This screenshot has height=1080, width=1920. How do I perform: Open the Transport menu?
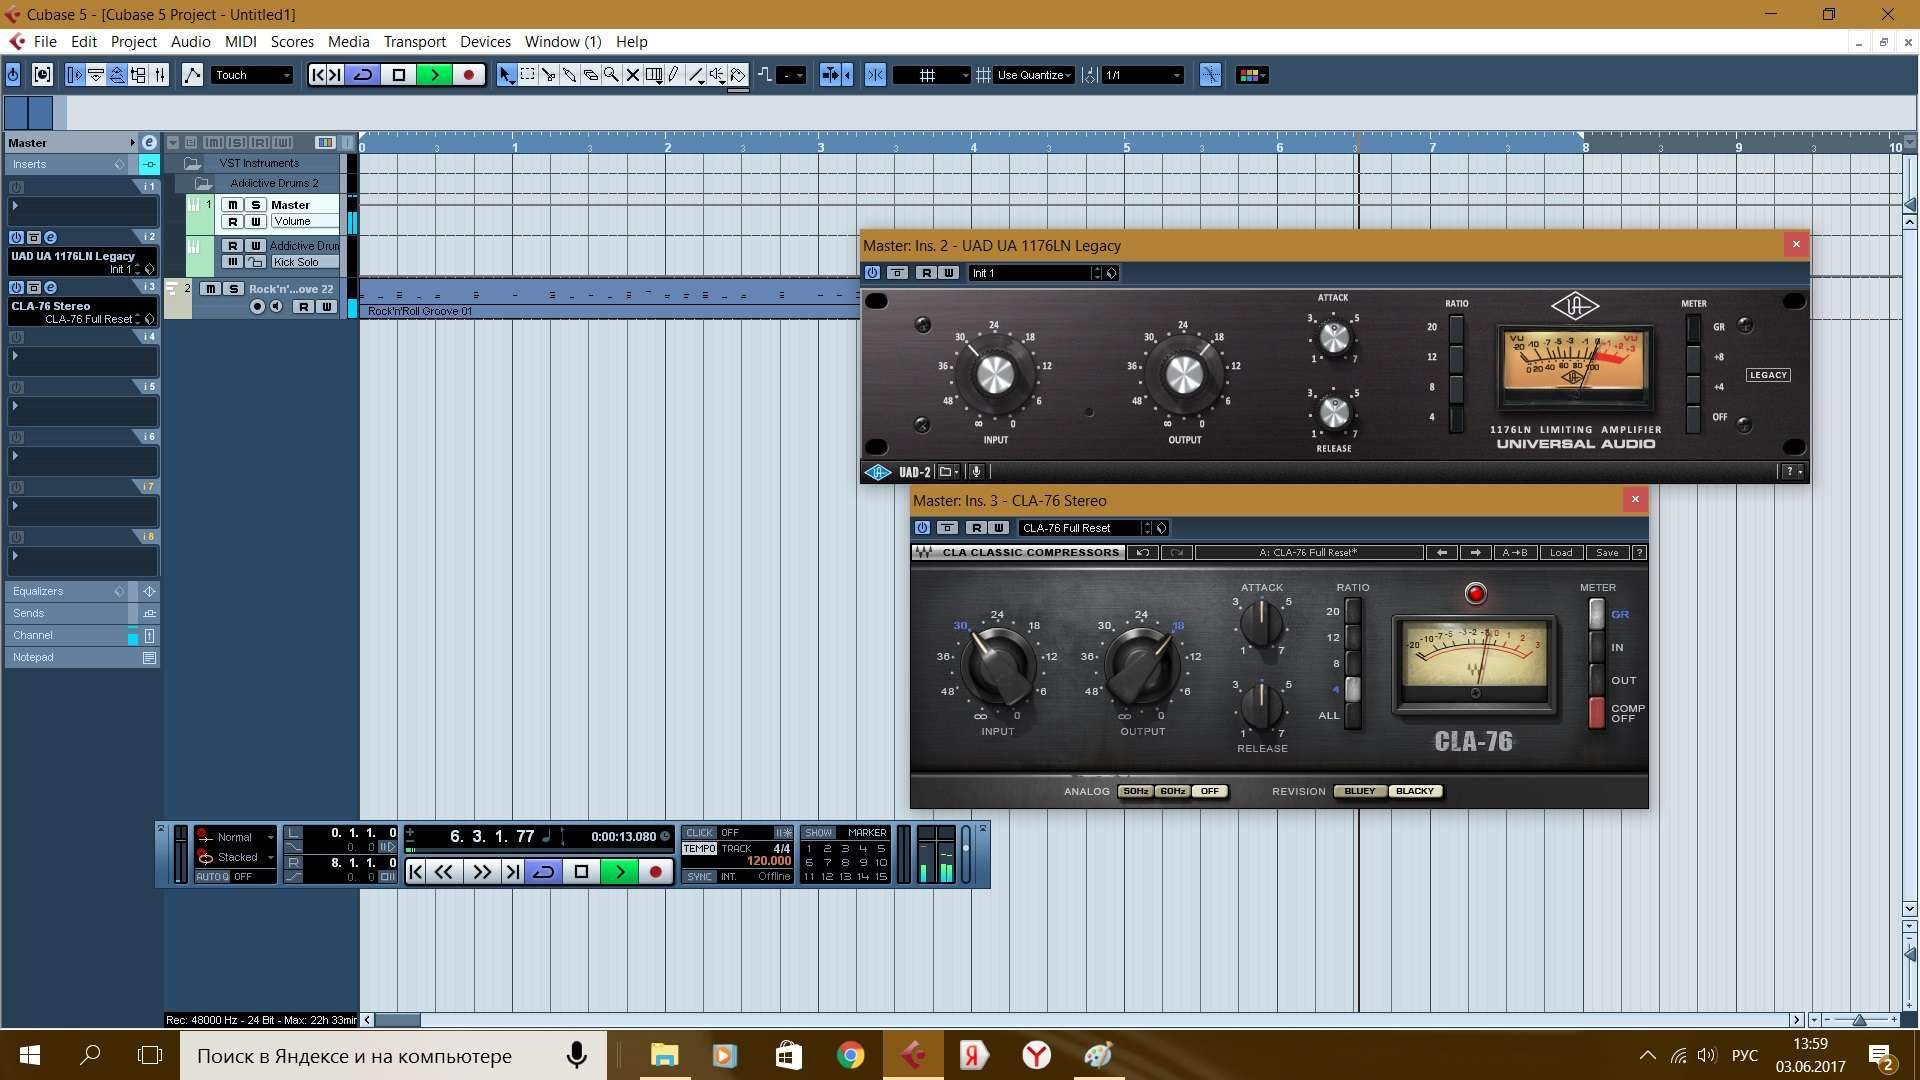tap(414, 42)
